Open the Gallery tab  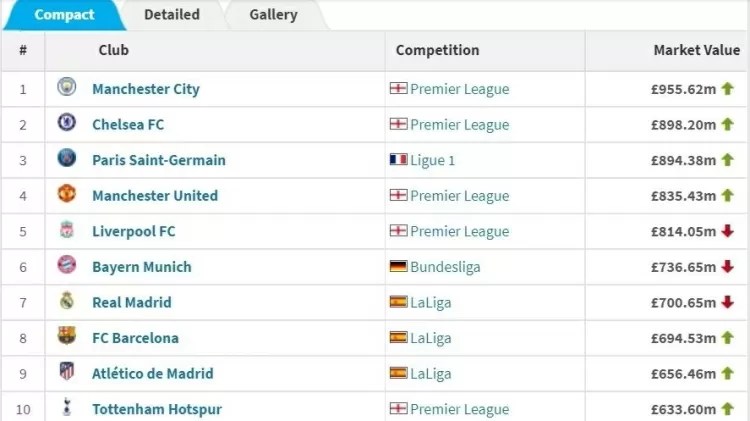273,15
